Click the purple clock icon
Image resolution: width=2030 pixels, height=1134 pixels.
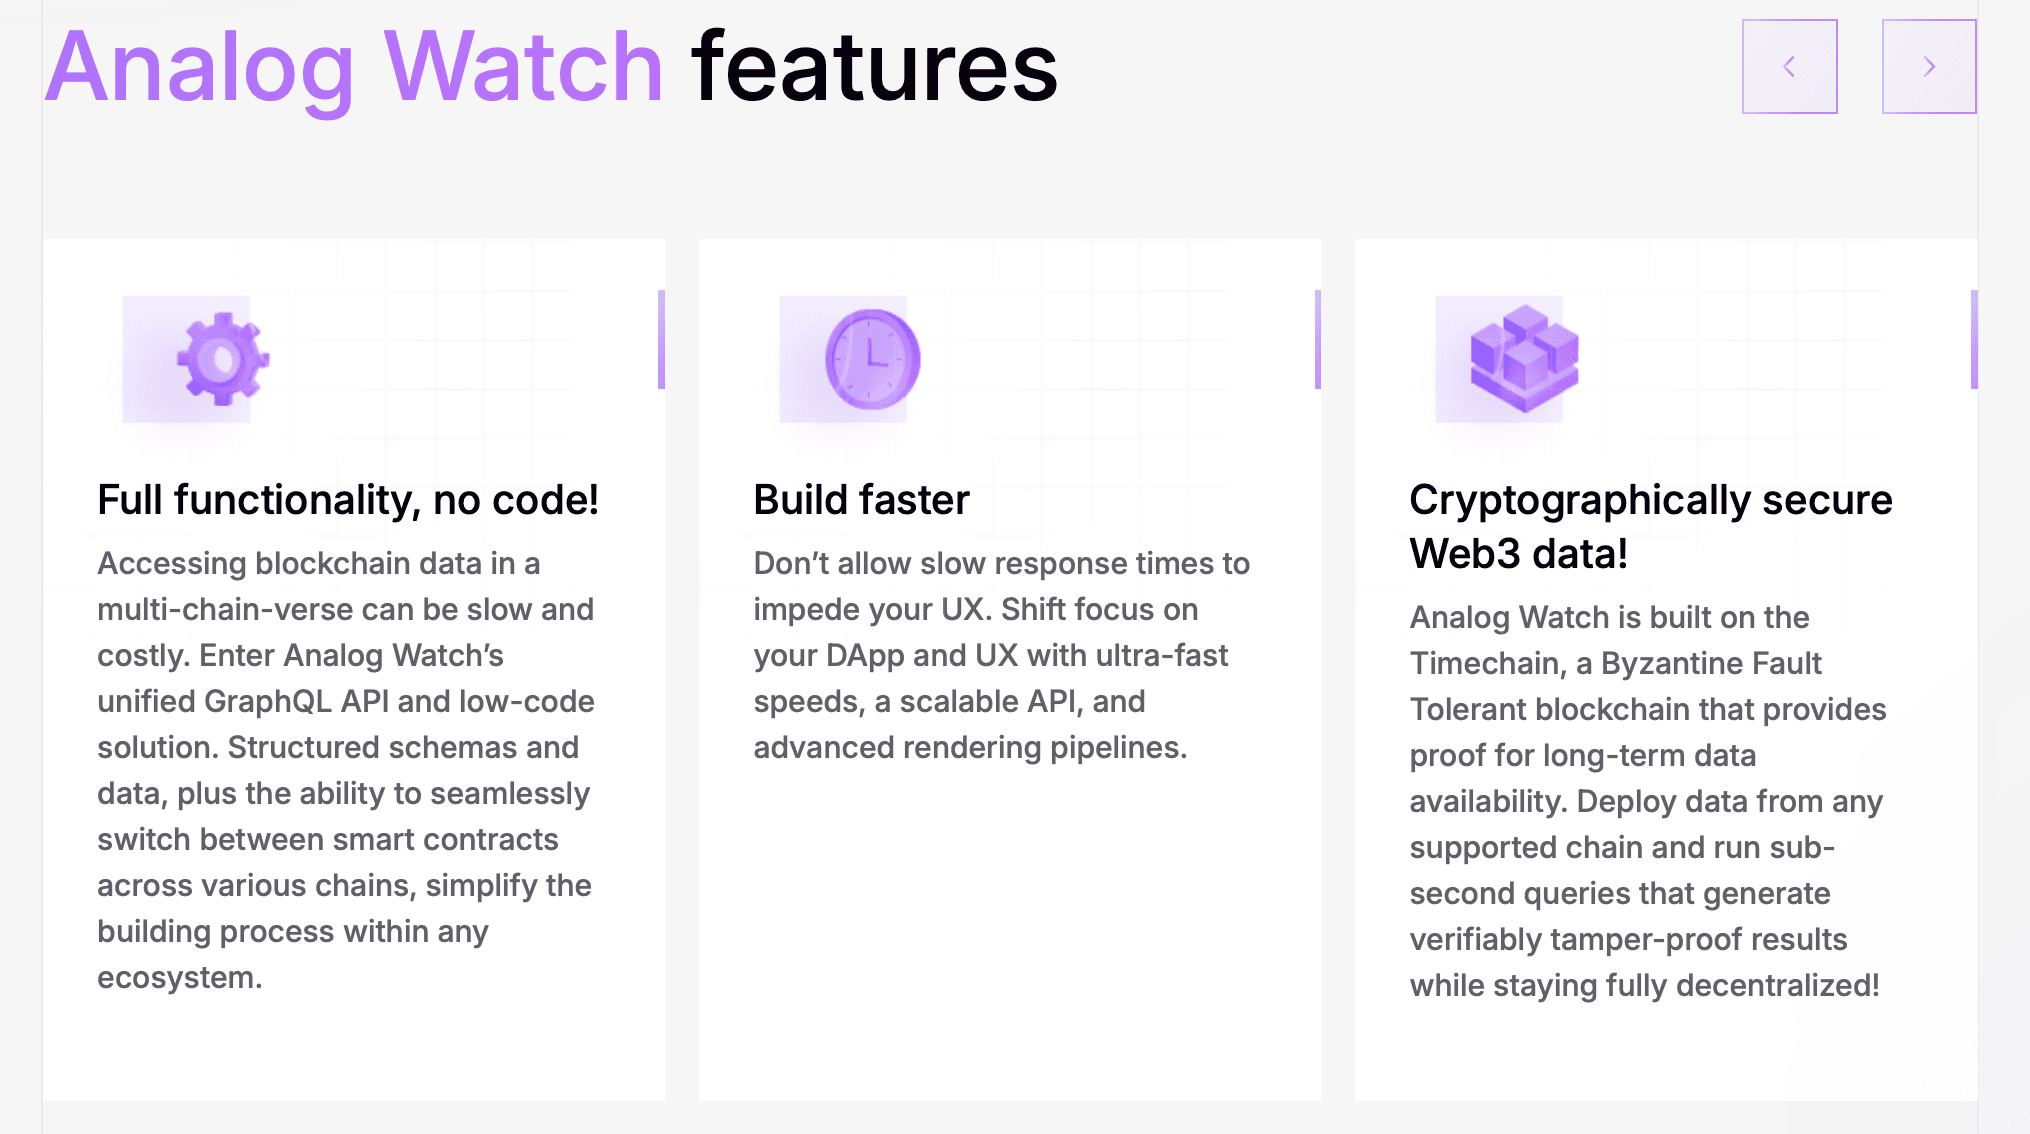tap(872, 359)
